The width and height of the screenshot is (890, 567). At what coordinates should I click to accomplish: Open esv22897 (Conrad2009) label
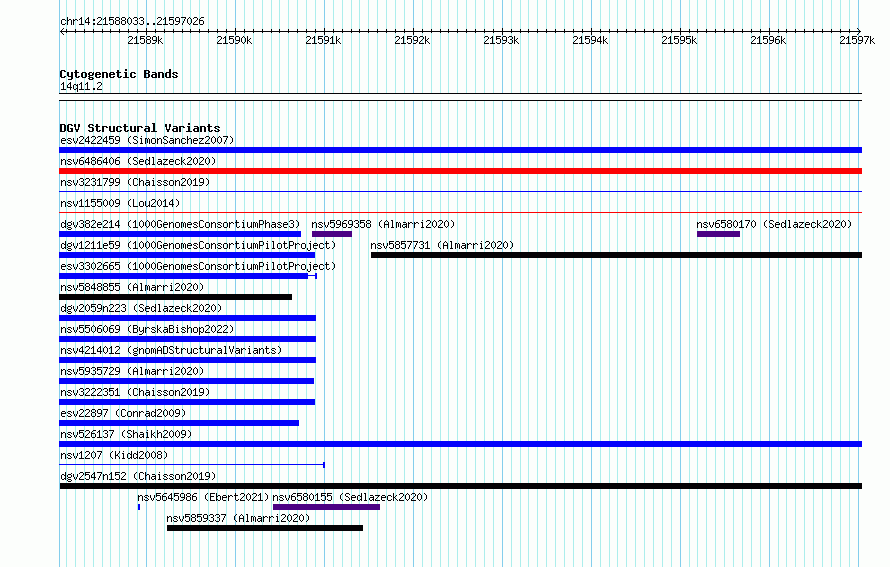[x=123, y=413]
